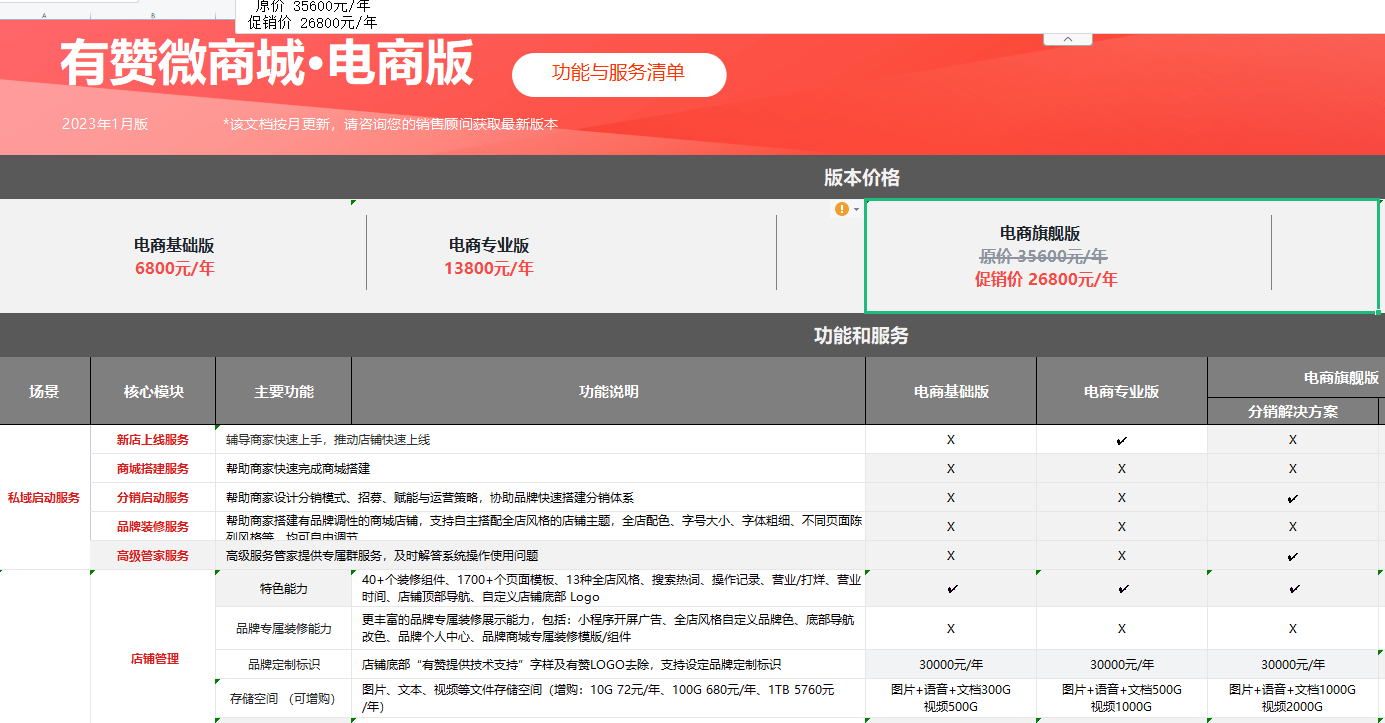Select description starting 40+个装修组件

(608, 588)
